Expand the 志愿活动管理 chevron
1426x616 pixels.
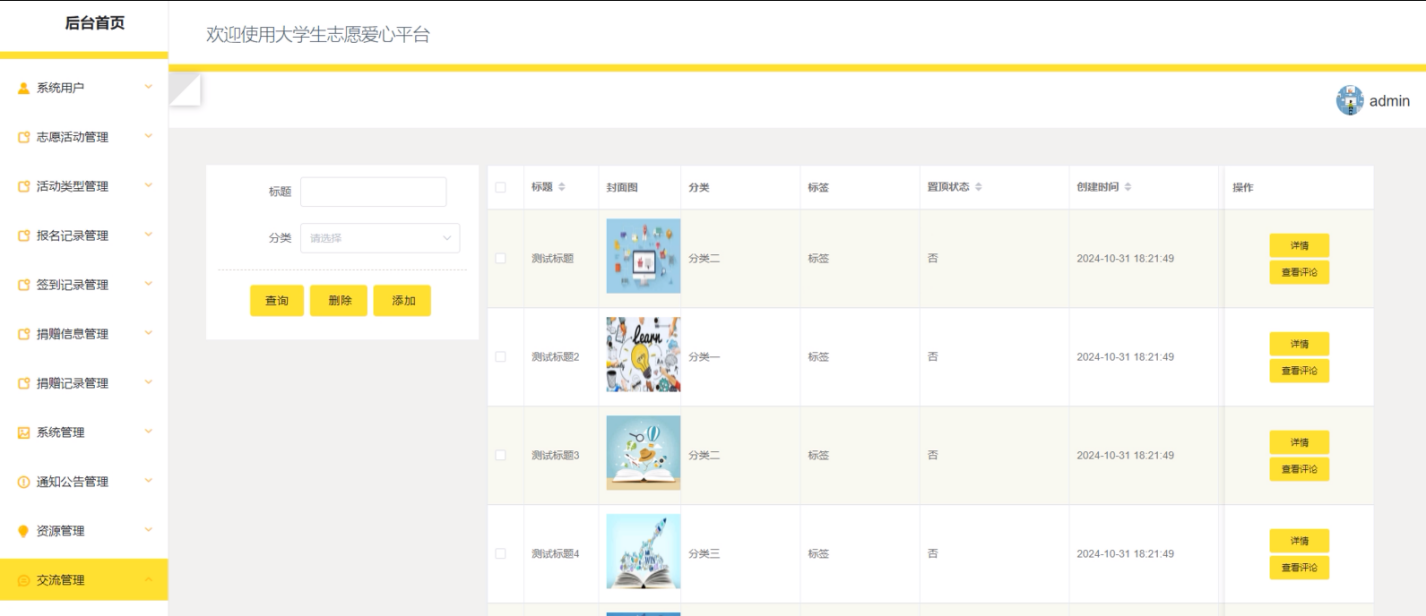pyautogui.click(x=149, y=136)
